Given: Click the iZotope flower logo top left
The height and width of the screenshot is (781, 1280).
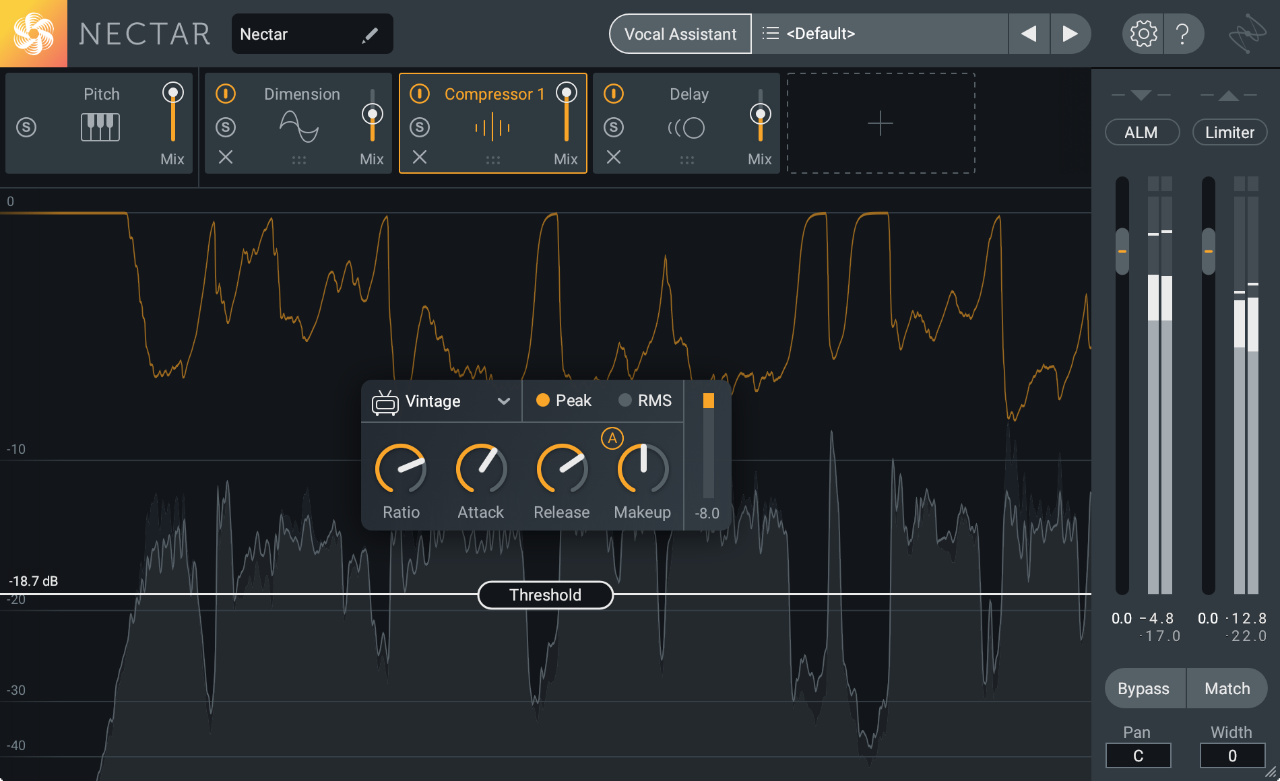Looking at the screenshot, I should [x=33, y=33].
